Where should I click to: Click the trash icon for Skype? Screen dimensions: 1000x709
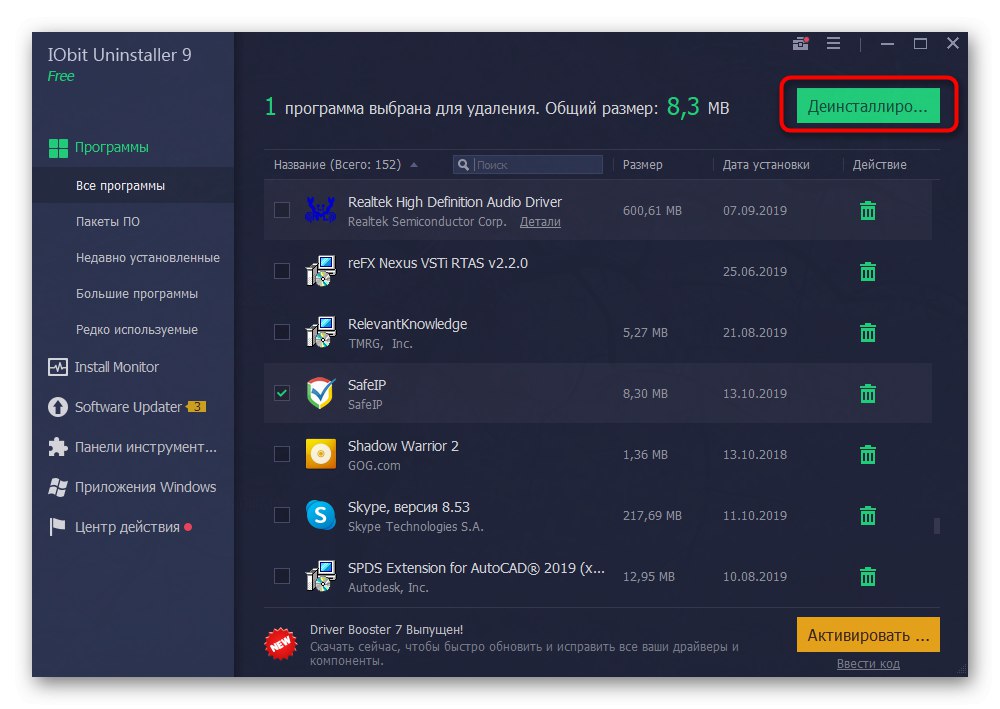(867, 515)
